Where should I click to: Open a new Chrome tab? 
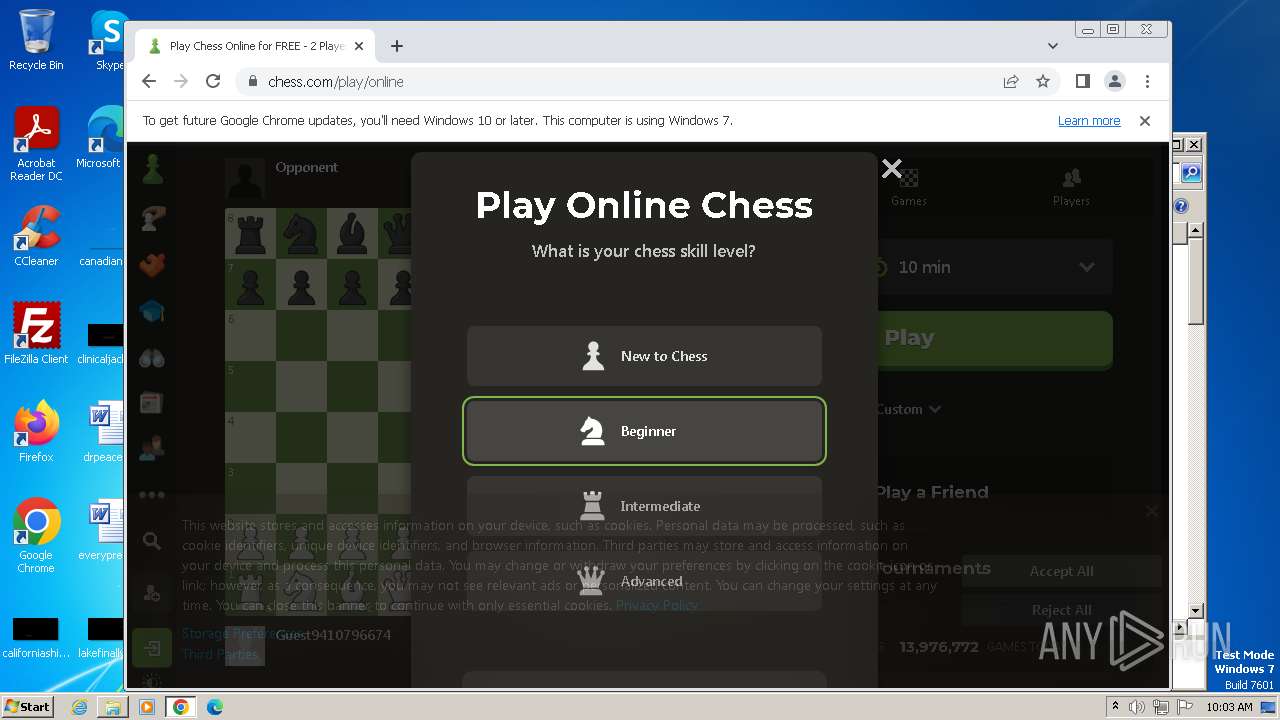(x=397, y=46)
